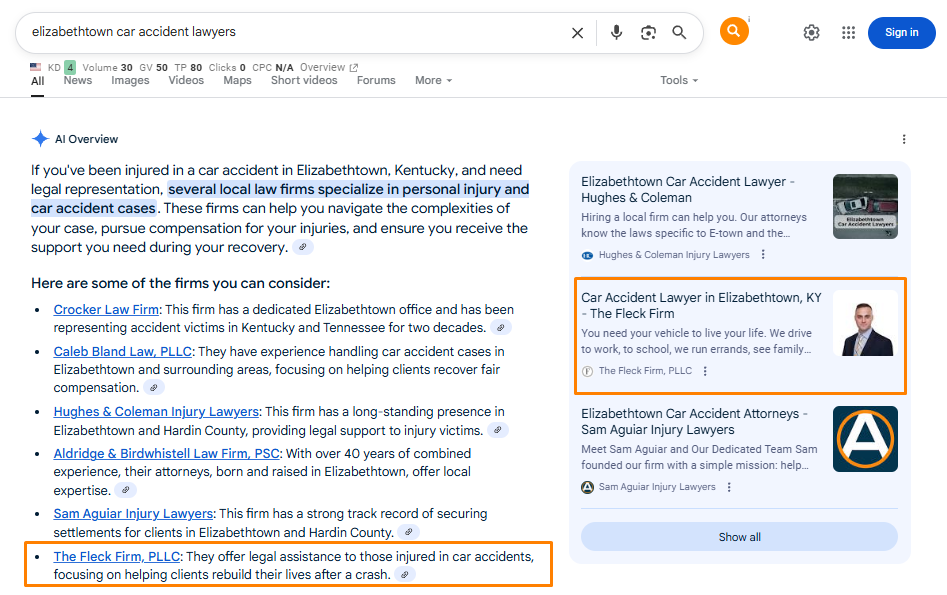
Task: Click the Hughes & Coleman car crash thumbnail
Action: 865,207
